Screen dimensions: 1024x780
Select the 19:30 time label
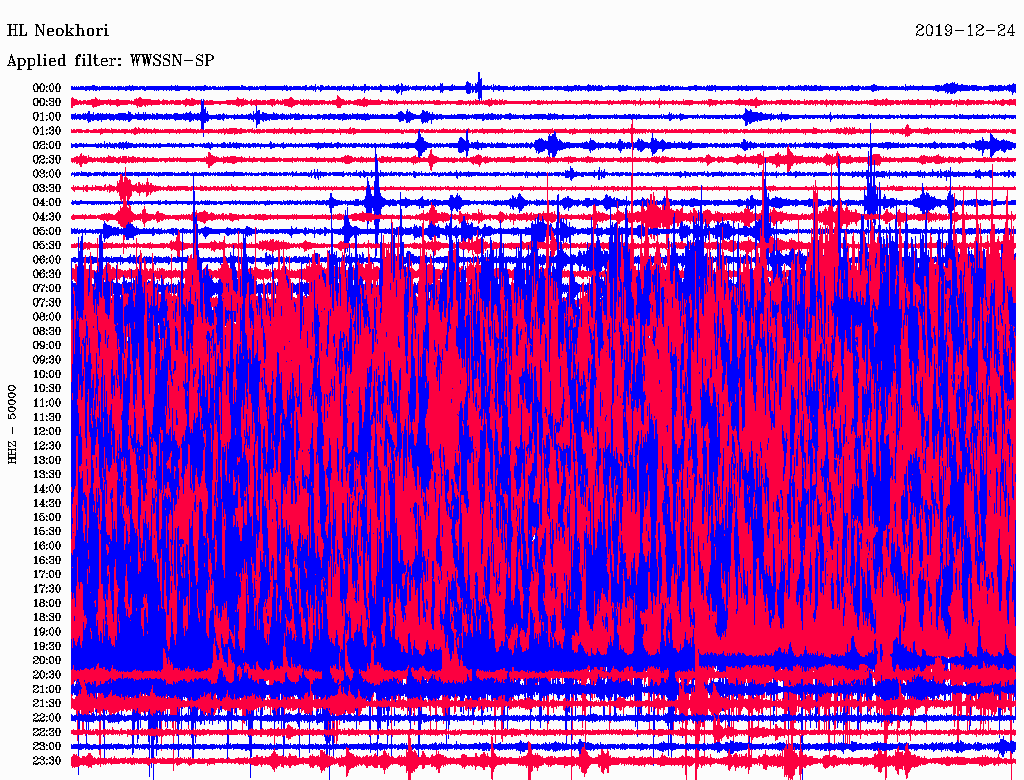(47, 646)
